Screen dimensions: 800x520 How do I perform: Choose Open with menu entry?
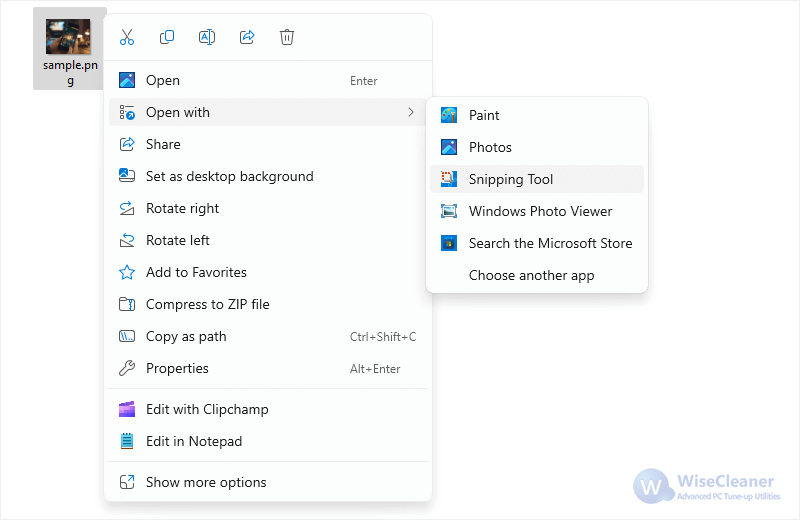[268, 112]
